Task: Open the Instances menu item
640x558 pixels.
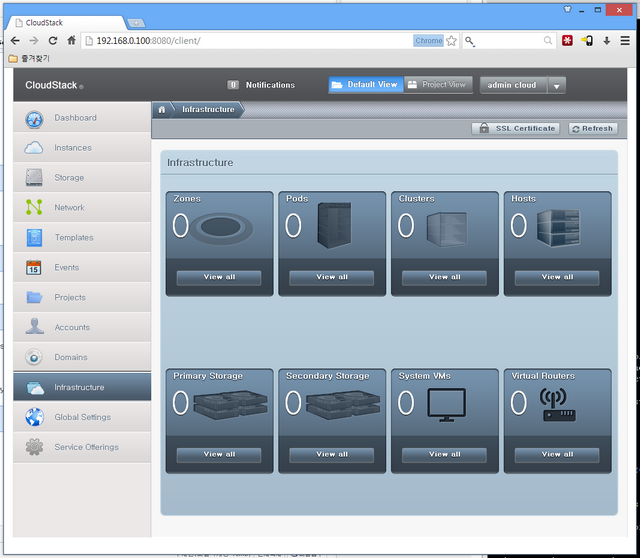Action: coord(82,147)
